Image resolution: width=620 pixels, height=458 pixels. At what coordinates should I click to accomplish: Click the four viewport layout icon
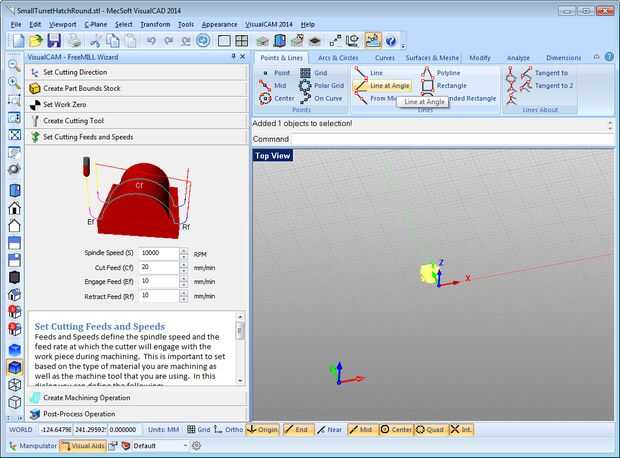[x=241, y=40]
